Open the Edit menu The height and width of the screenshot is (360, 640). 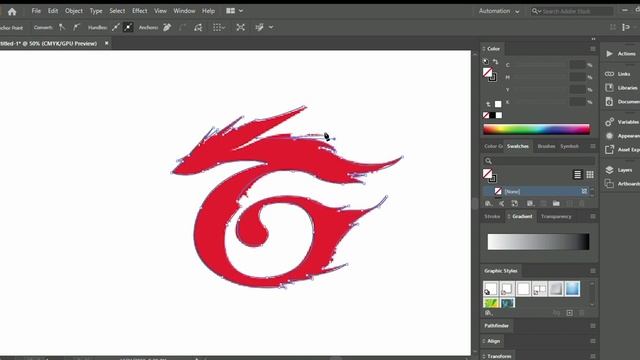click(53, 11)
